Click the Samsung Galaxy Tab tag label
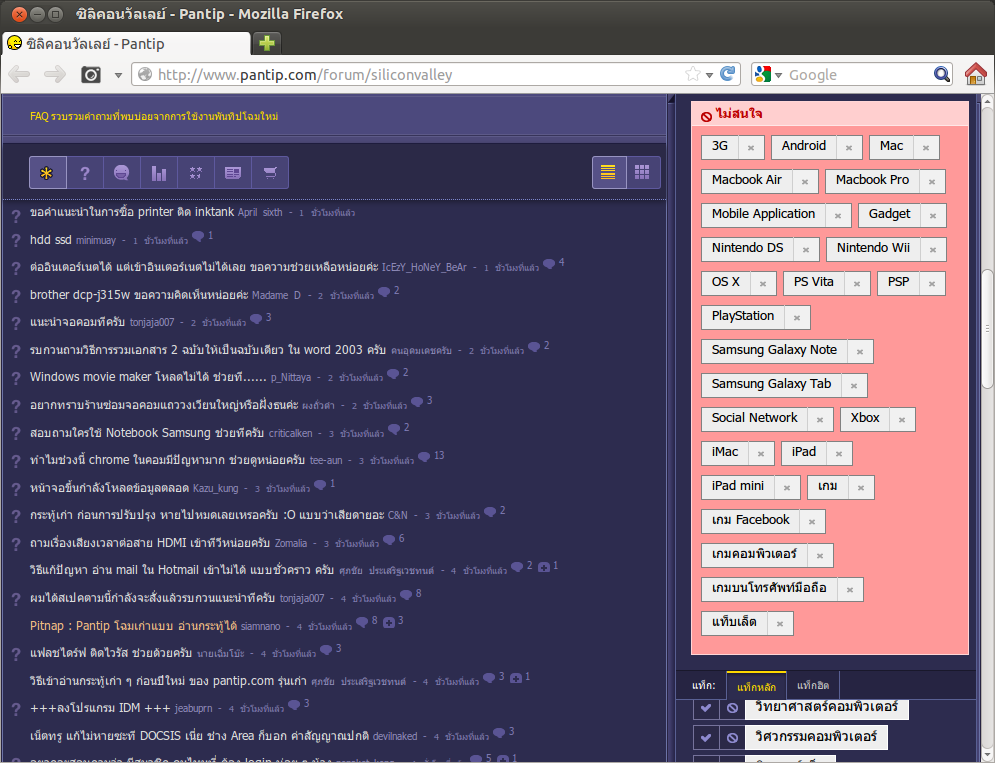This screenshot has height=763, width=995. click(771, 384)
